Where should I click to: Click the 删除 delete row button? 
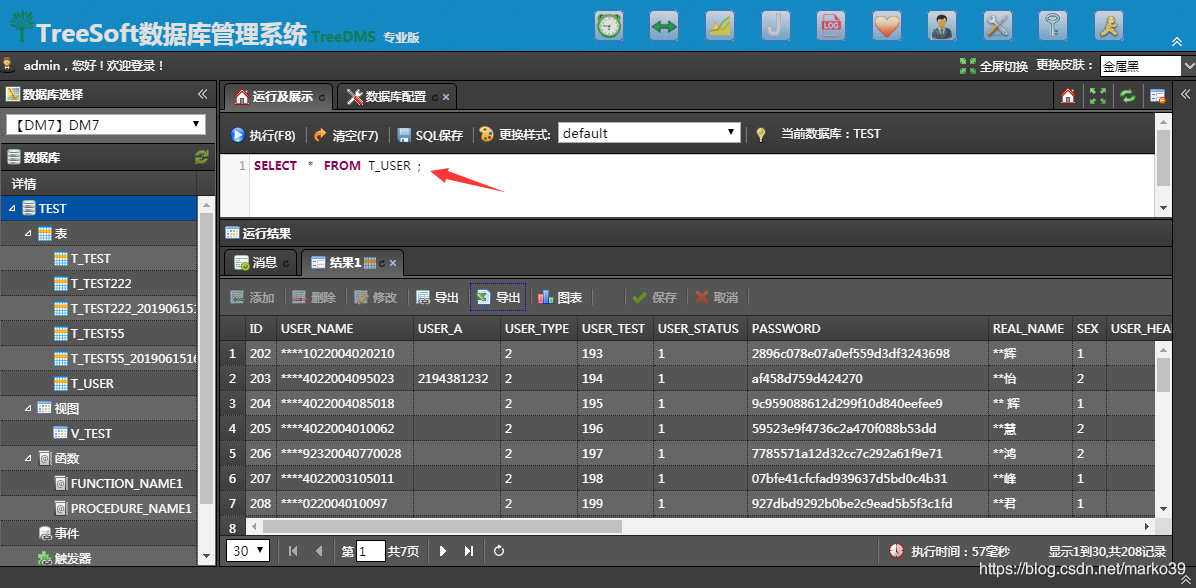click(314, 297)
